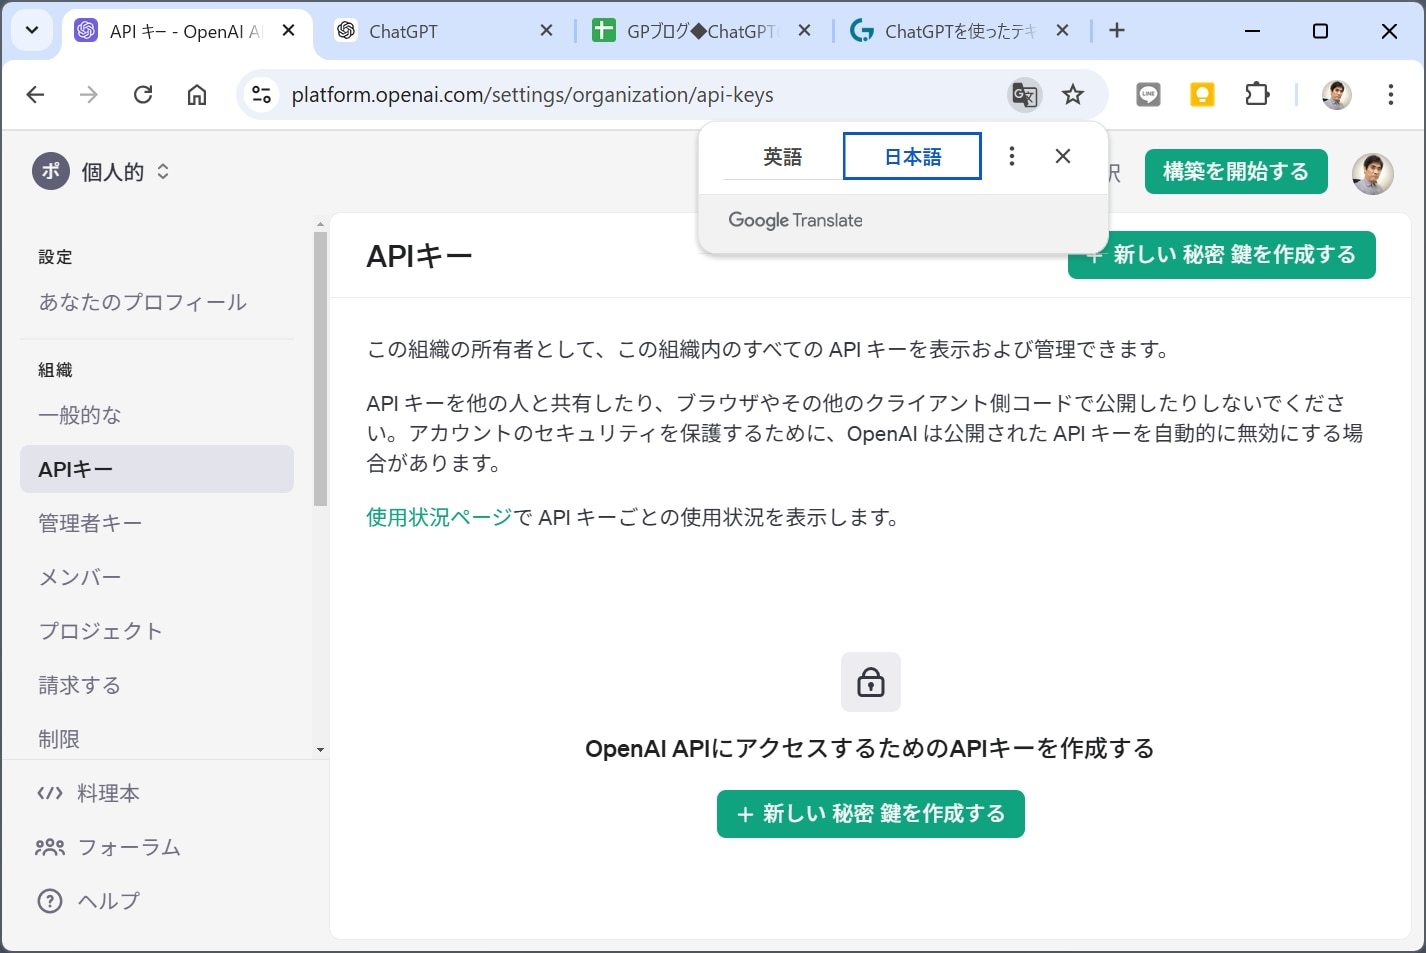
Task: Click the sidebar scrollbar thumb
Action: pos(320,369)
